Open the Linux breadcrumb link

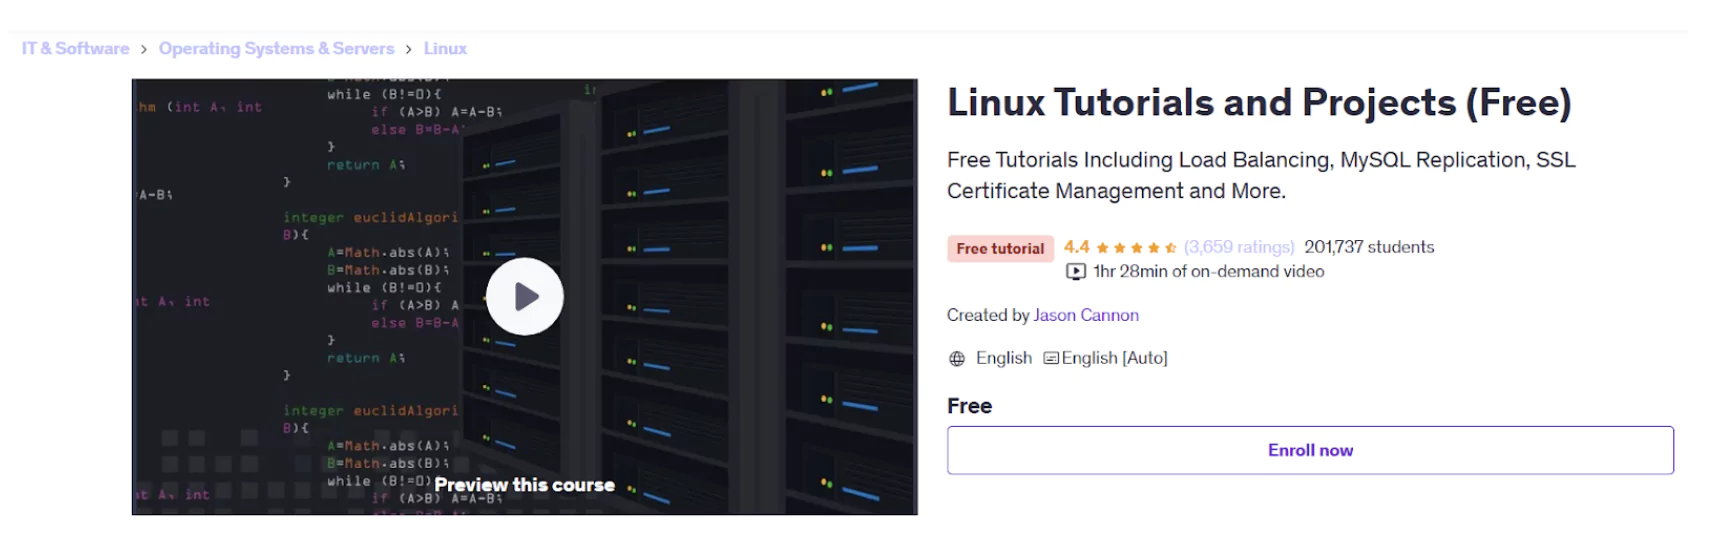(x=445, y=48)
